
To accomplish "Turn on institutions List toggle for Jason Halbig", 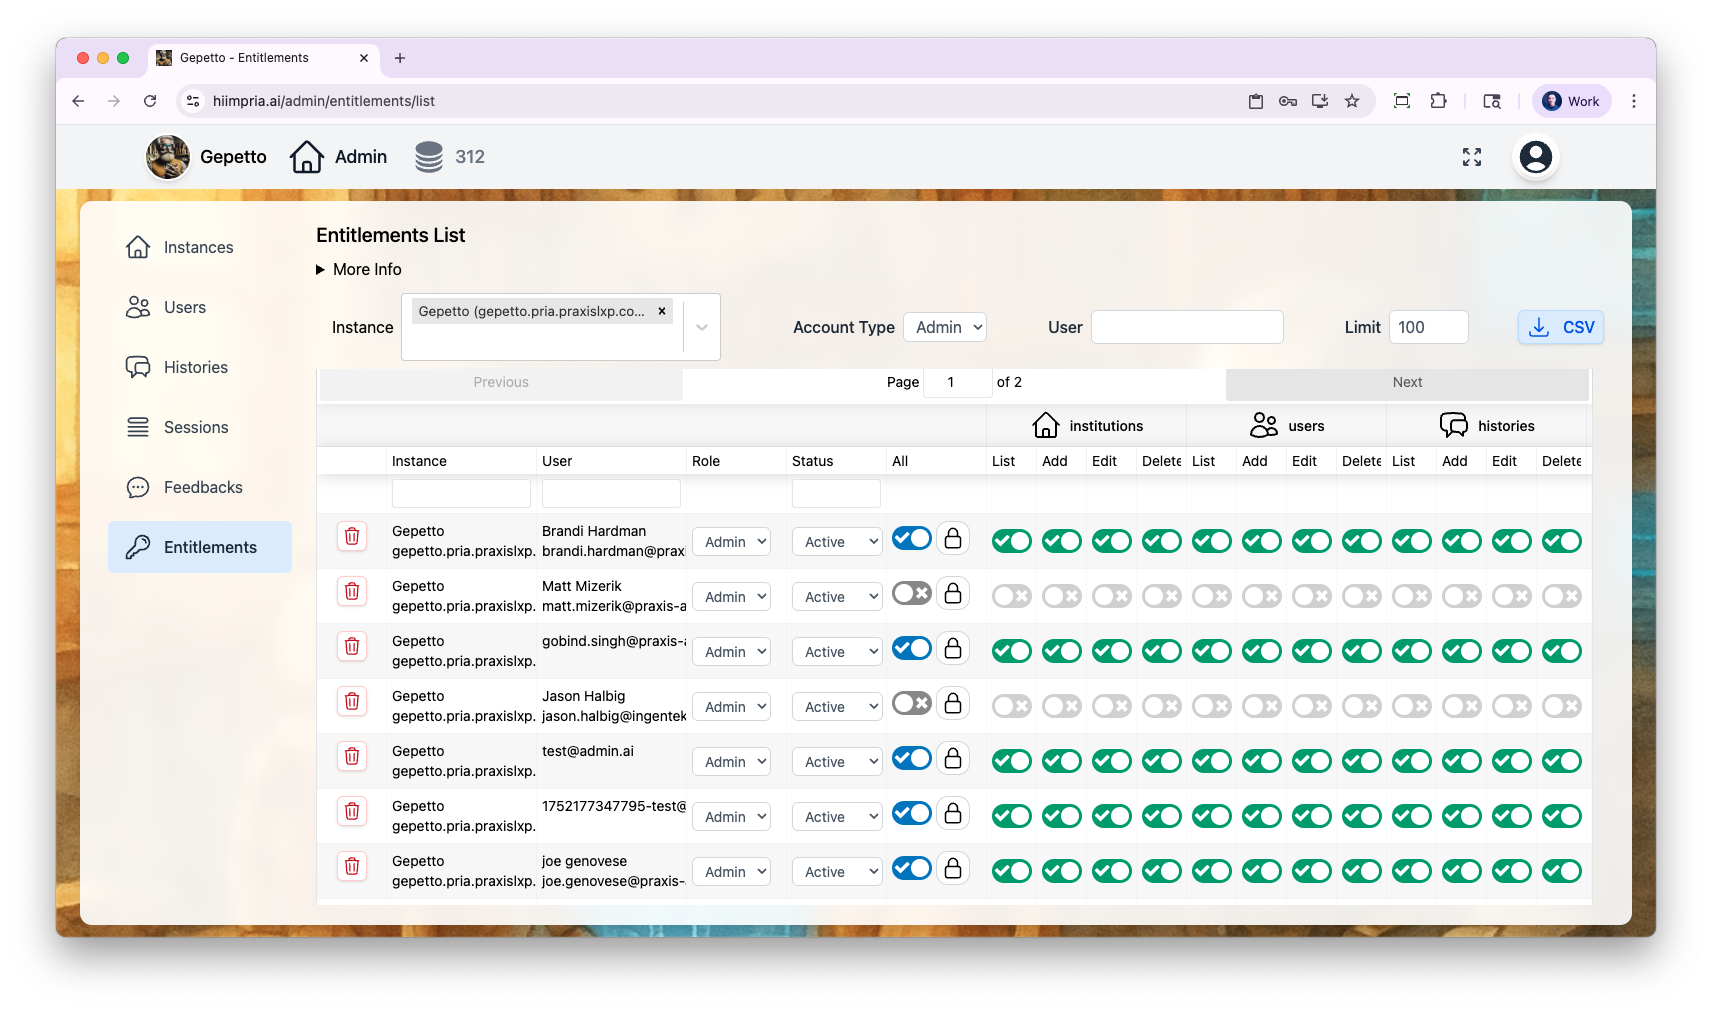I will pyautogui.click(x=1011, y=707).
